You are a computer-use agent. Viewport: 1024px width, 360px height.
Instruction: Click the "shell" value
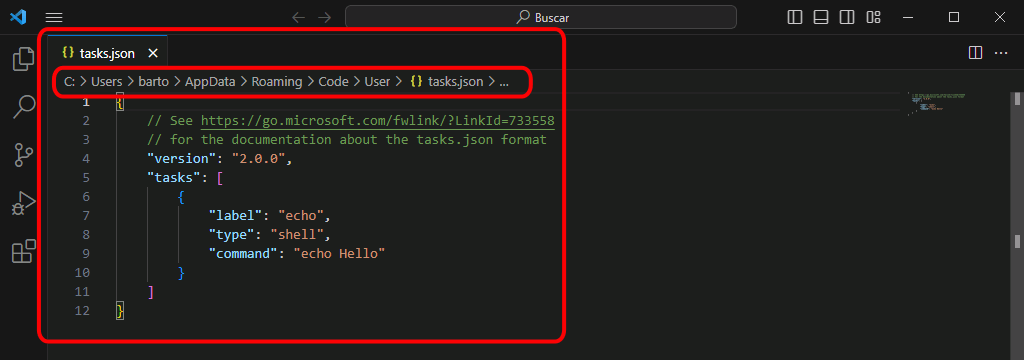(297, 235)
